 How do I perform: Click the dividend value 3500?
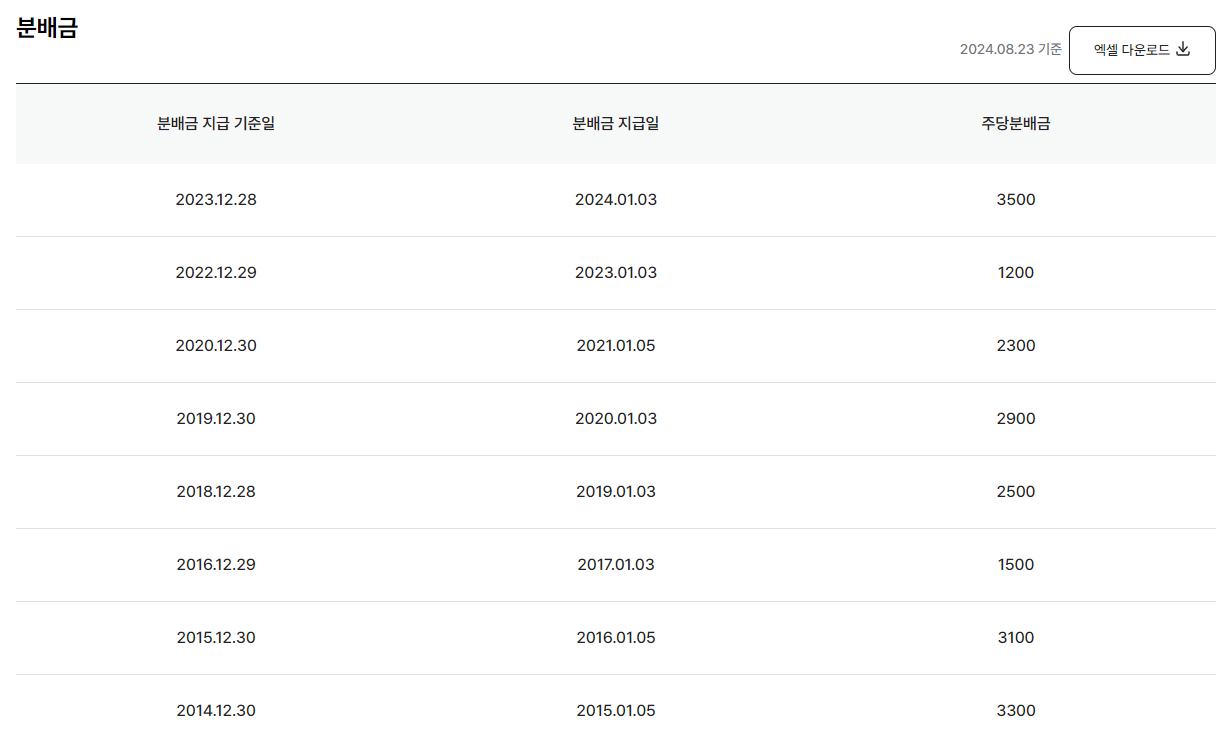coord(1016,199)
